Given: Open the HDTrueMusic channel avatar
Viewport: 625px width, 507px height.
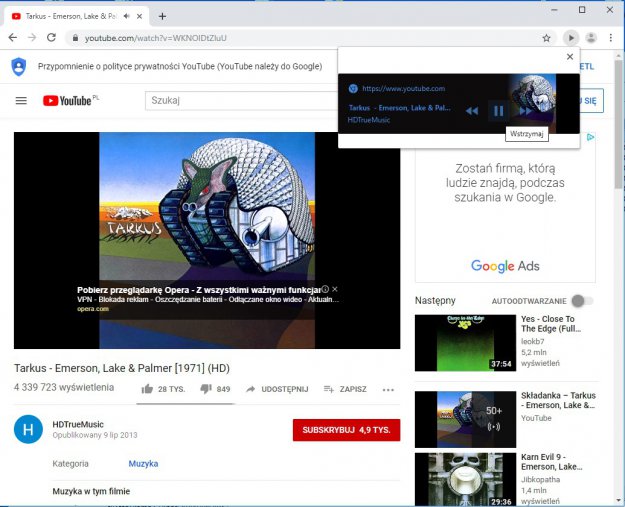Looking at the screenshot, I should pos(28,429).
